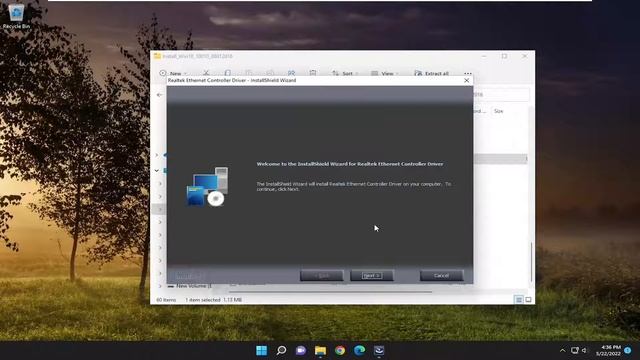The height and width of the screenshot is (360, 640).
Task: Collapse the expanded navigation pane chevron
Action: pos(157,170)
